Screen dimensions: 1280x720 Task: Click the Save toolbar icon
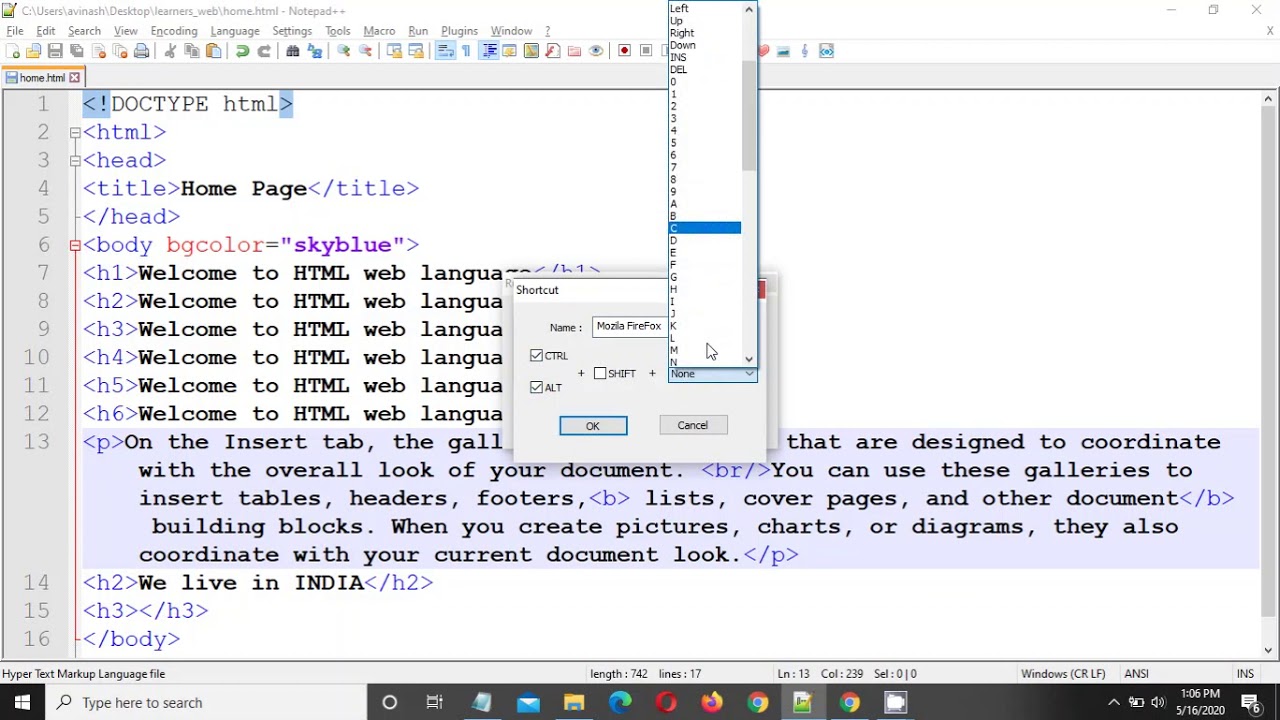click(55, 51)
